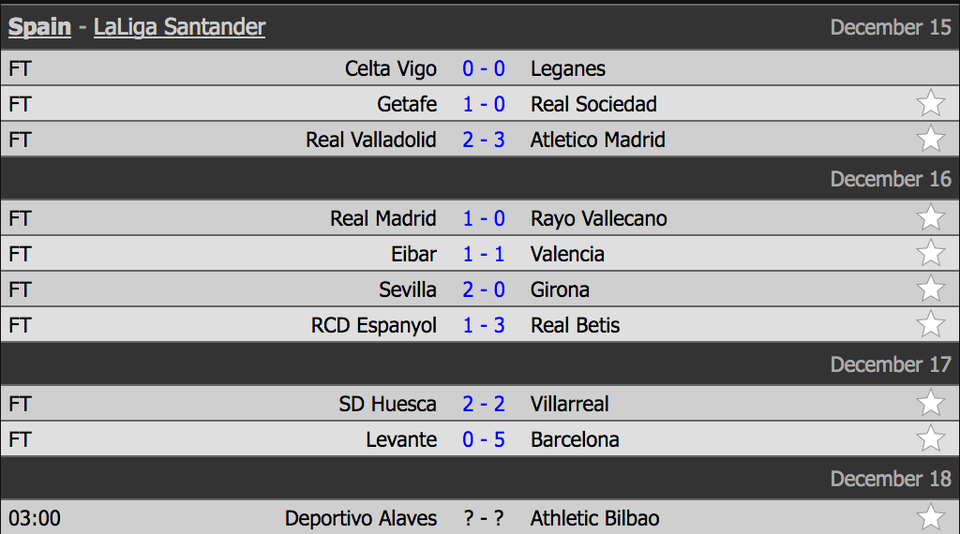The width and height of the screenshot is (960, 534).
Task: Favorite the Real Valladolid vs Atletico Madrid match
Action: click(930, 138)
